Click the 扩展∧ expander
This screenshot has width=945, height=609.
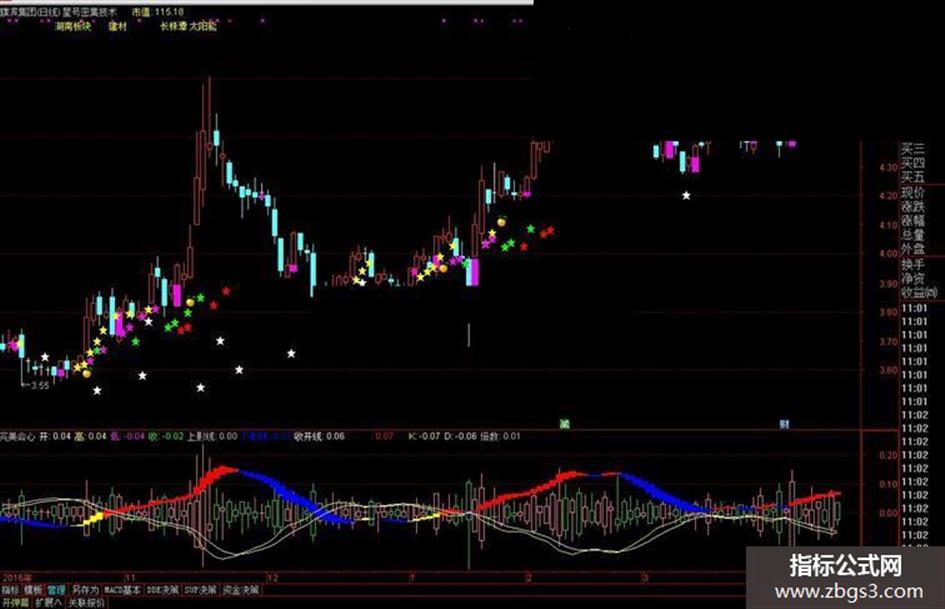point(48,602)
